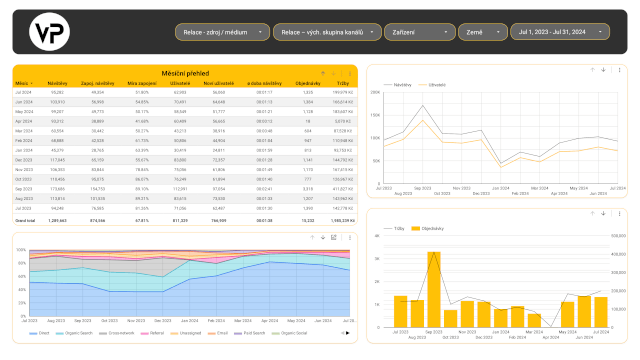The image size is (640, 360).
Task: Click the export icon on the stacked area chart
Action: point(333,237)
